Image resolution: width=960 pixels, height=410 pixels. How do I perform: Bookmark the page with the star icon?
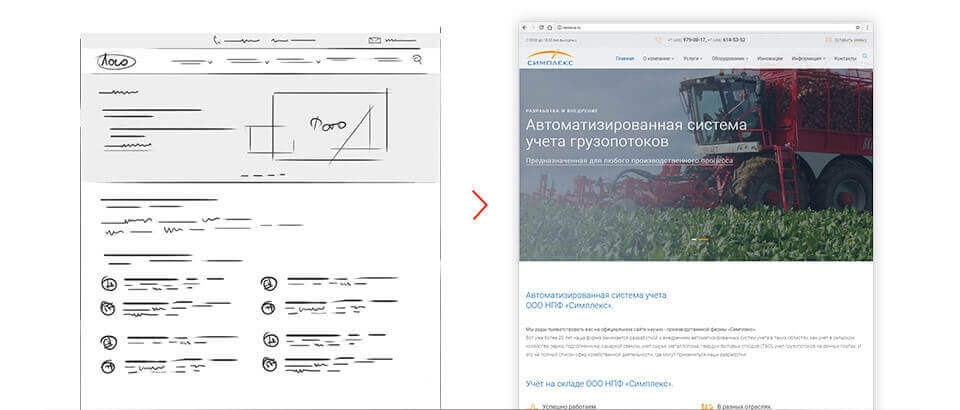pos(858,28)
